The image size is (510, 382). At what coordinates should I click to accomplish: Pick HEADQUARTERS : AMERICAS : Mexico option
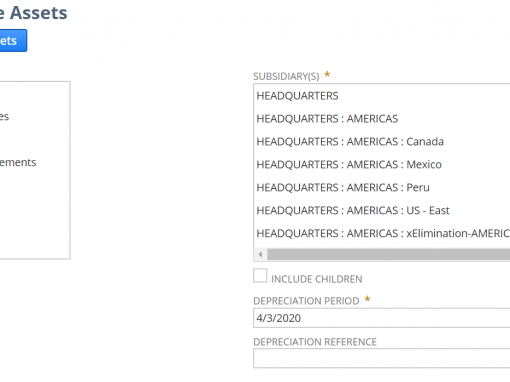(382, 164)
